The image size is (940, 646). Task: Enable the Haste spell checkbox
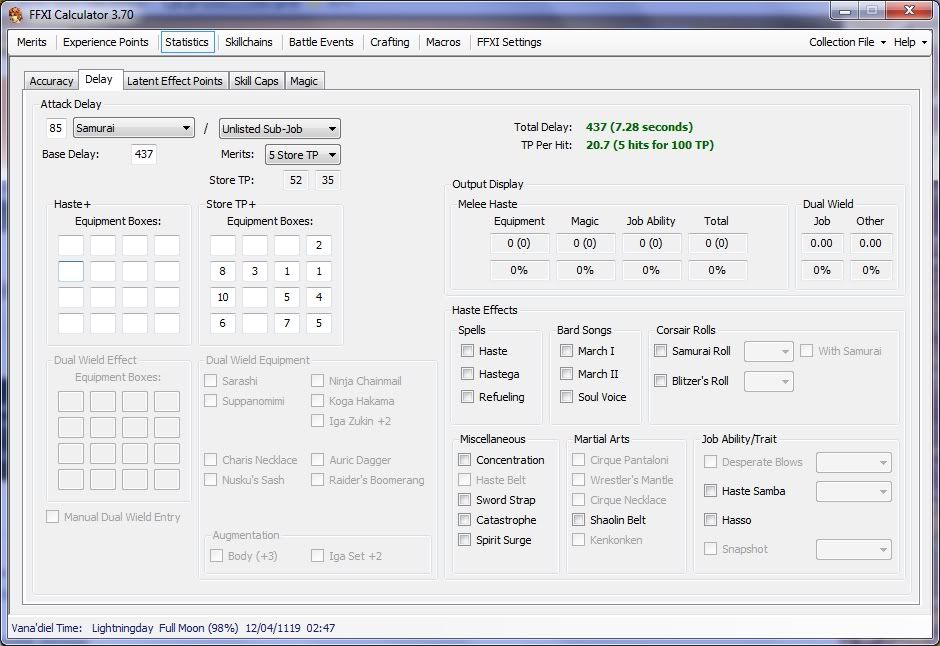click(x=468, y=351)
